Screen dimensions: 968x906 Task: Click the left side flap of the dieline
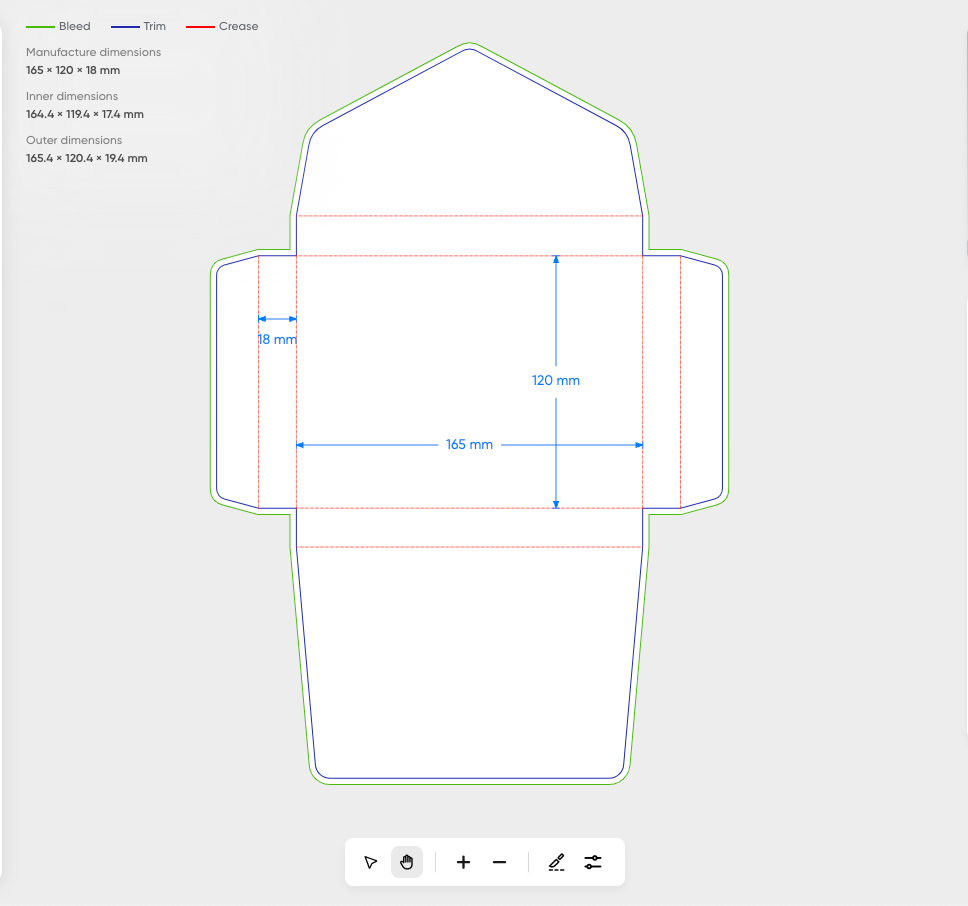click(x=237, y=382)
